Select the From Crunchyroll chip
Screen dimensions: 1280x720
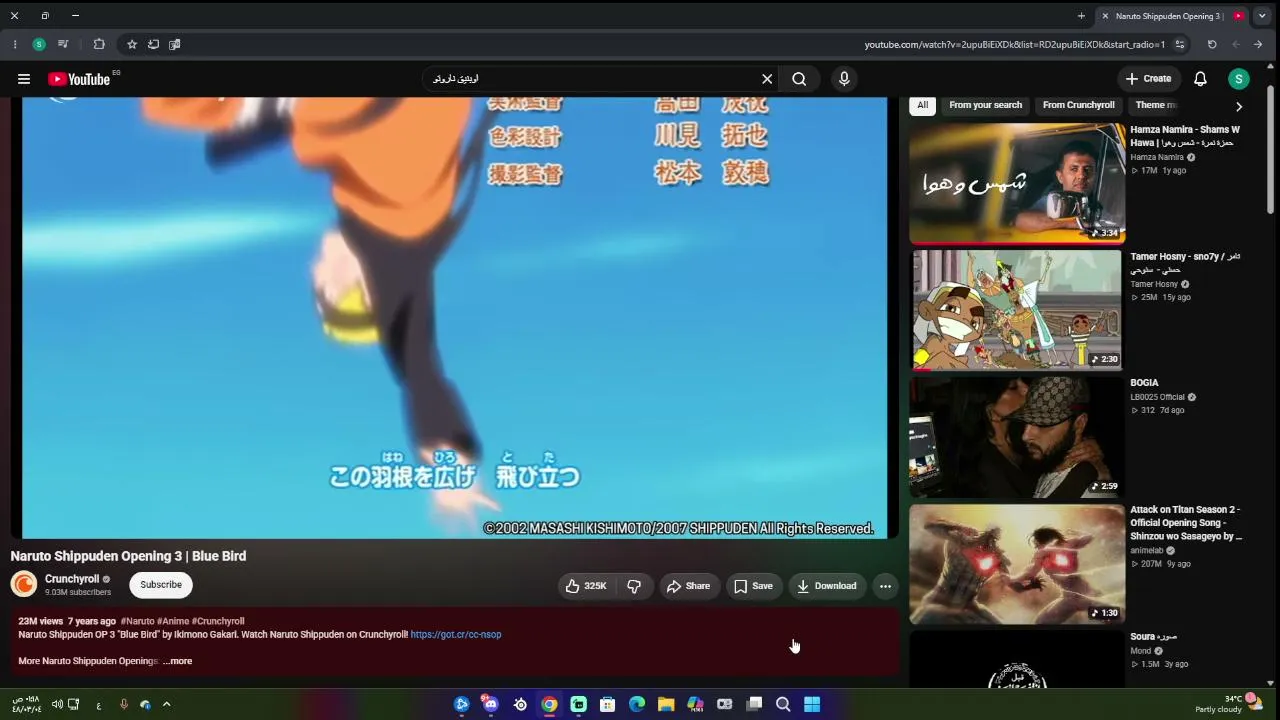[1079, 105]
